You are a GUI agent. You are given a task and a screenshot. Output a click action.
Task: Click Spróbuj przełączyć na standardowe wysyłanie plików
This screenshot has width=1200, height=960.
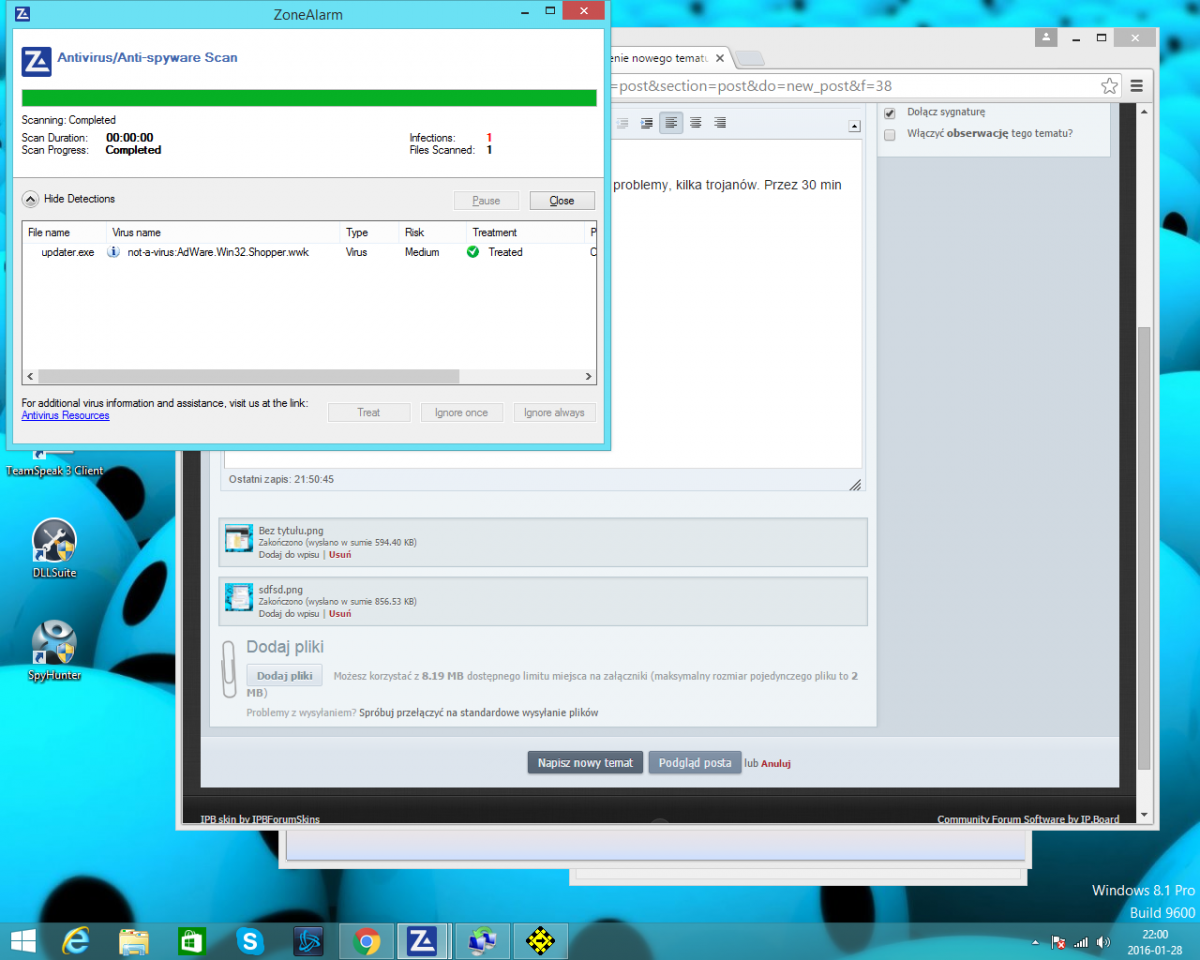point(479,713)
